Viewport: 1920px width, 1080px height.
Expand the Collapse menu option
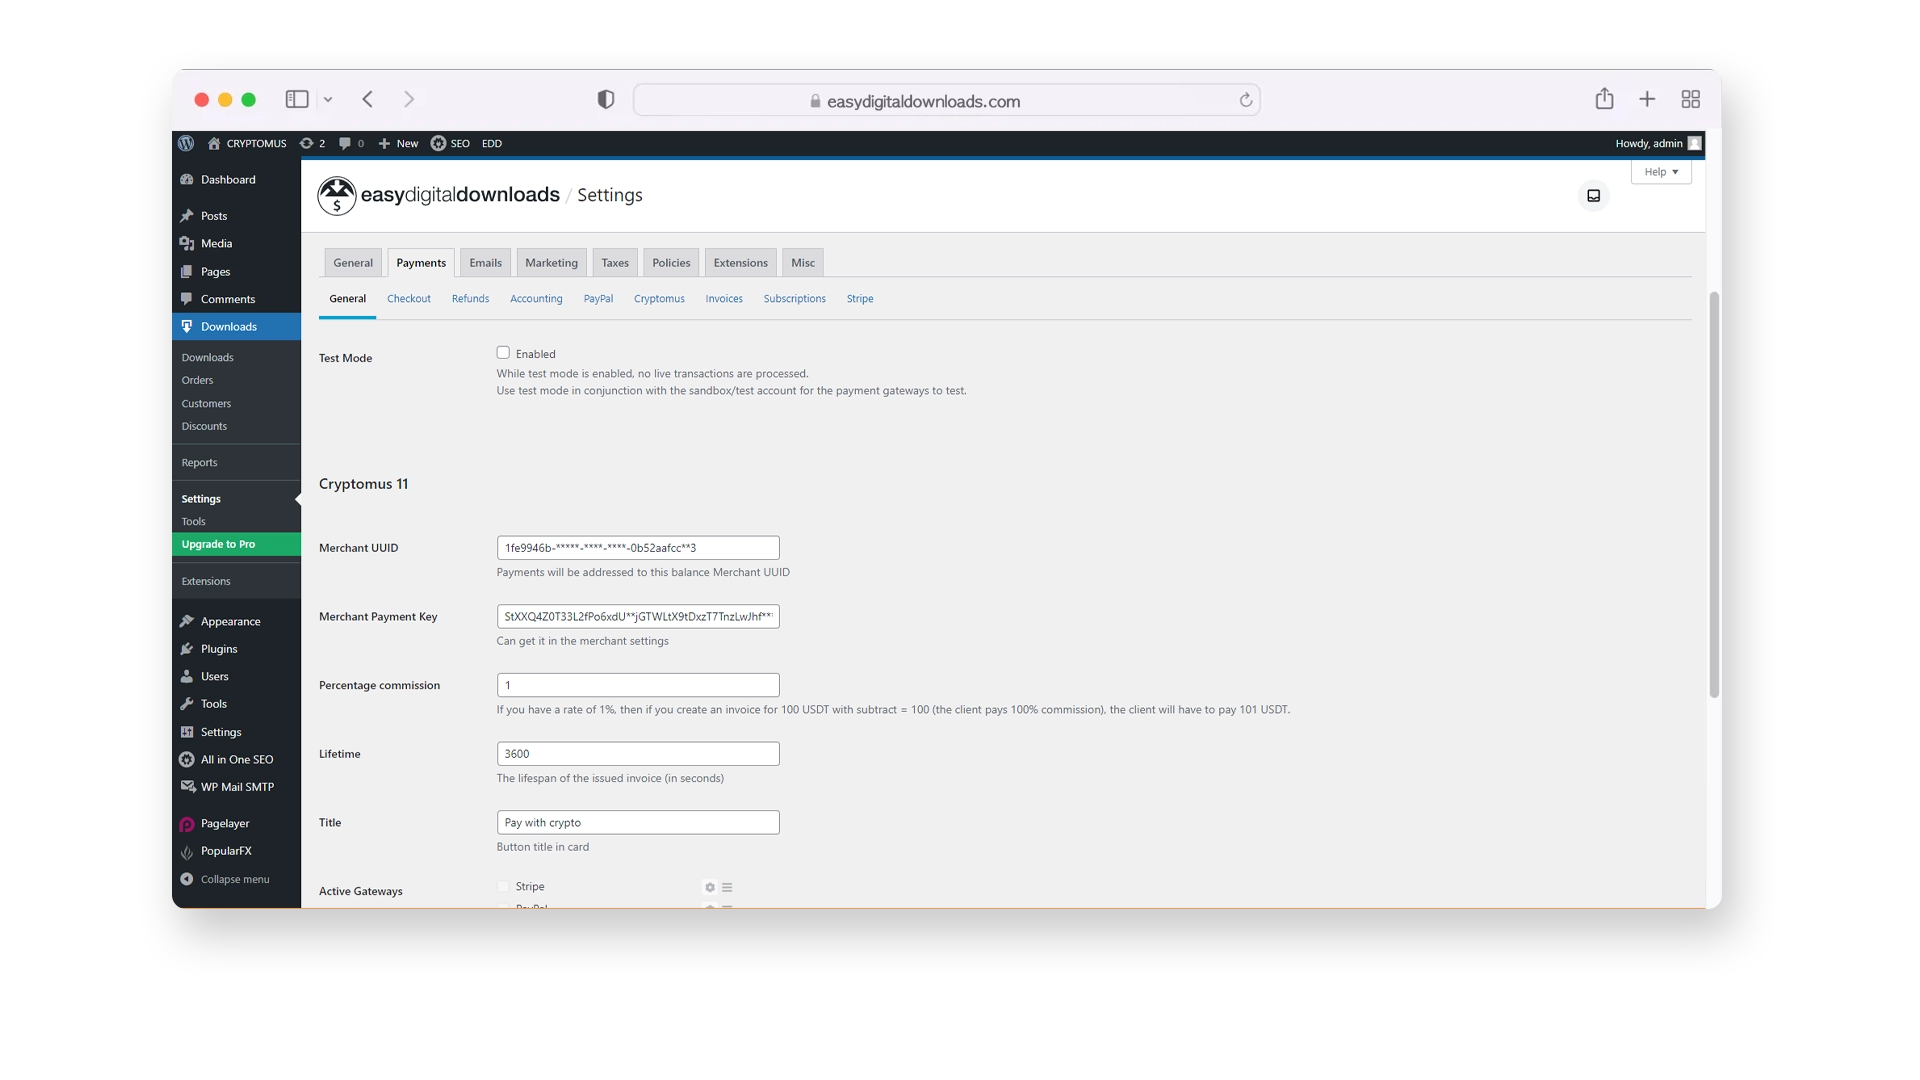(x=235, y=878)
